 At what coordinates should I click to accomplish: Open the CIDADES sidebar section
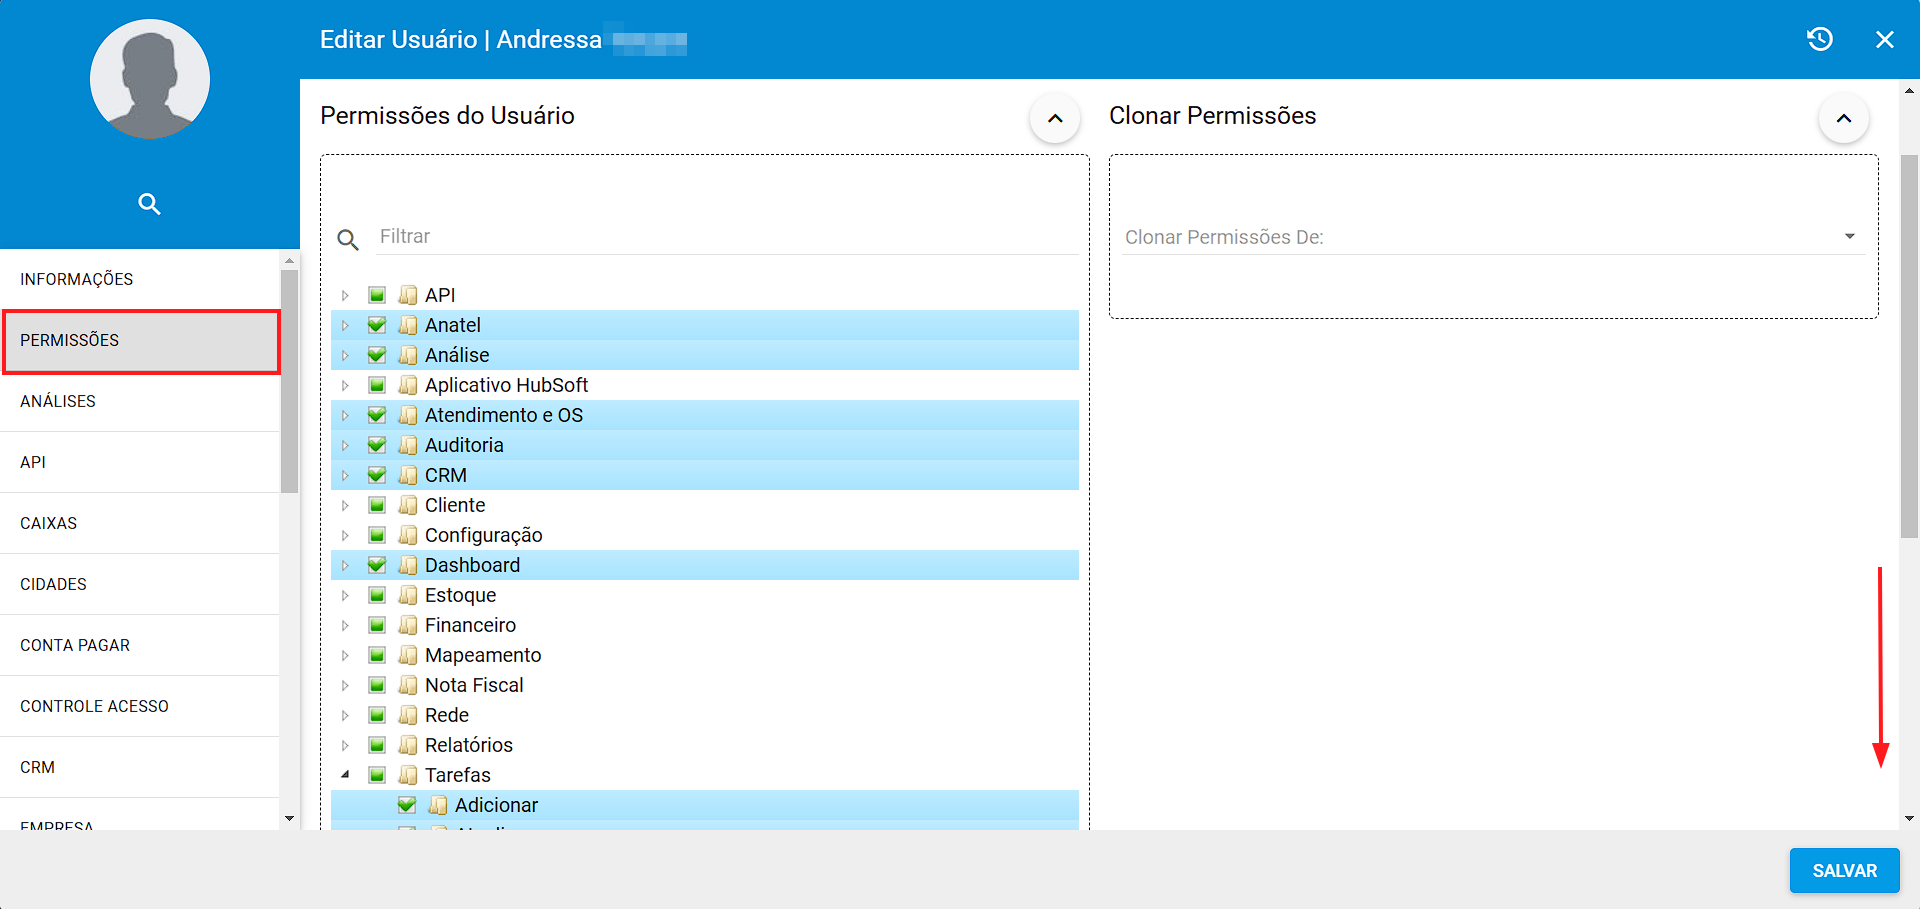click(140, 584)
